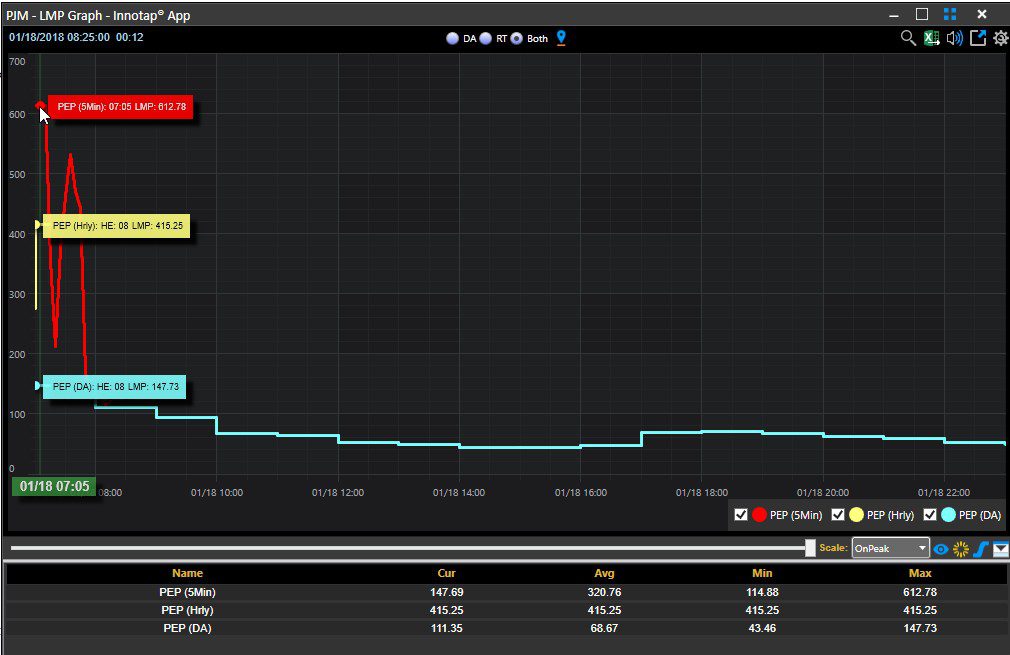Click the 01/18/2018 08:25:00 timestamp
The height and width of the screenshot is (655, 1010).
59,37
